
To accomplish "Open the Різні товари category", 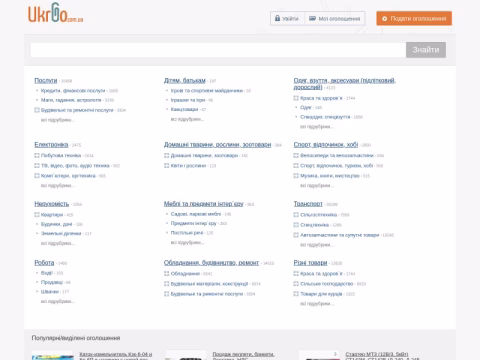I will tap(310, 263).
